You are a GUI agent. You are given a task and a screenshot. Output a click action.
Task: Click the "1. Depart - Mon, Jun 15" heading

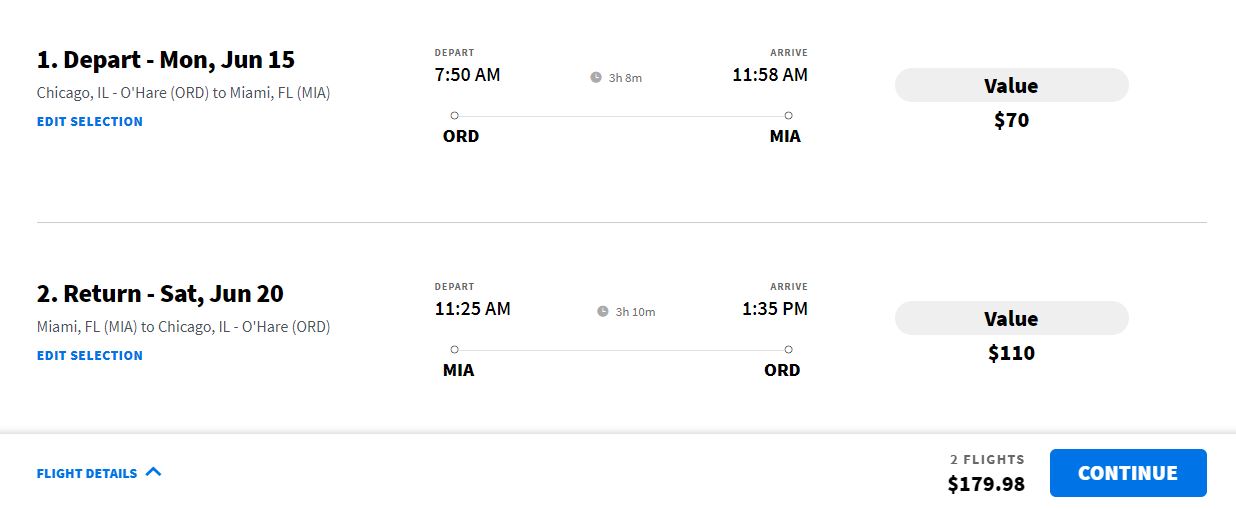166,59
